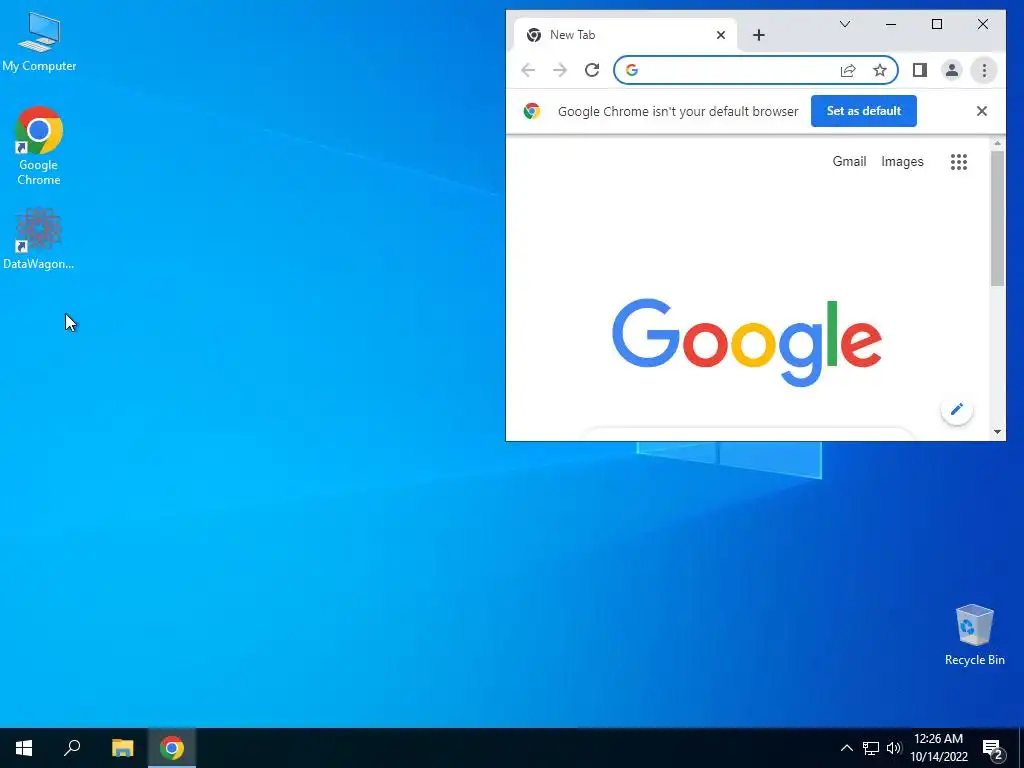The width and height of the screenshot is (1024, 768).
Task: Dismiss the default browser infobar
Action: (x=981, y=111)
